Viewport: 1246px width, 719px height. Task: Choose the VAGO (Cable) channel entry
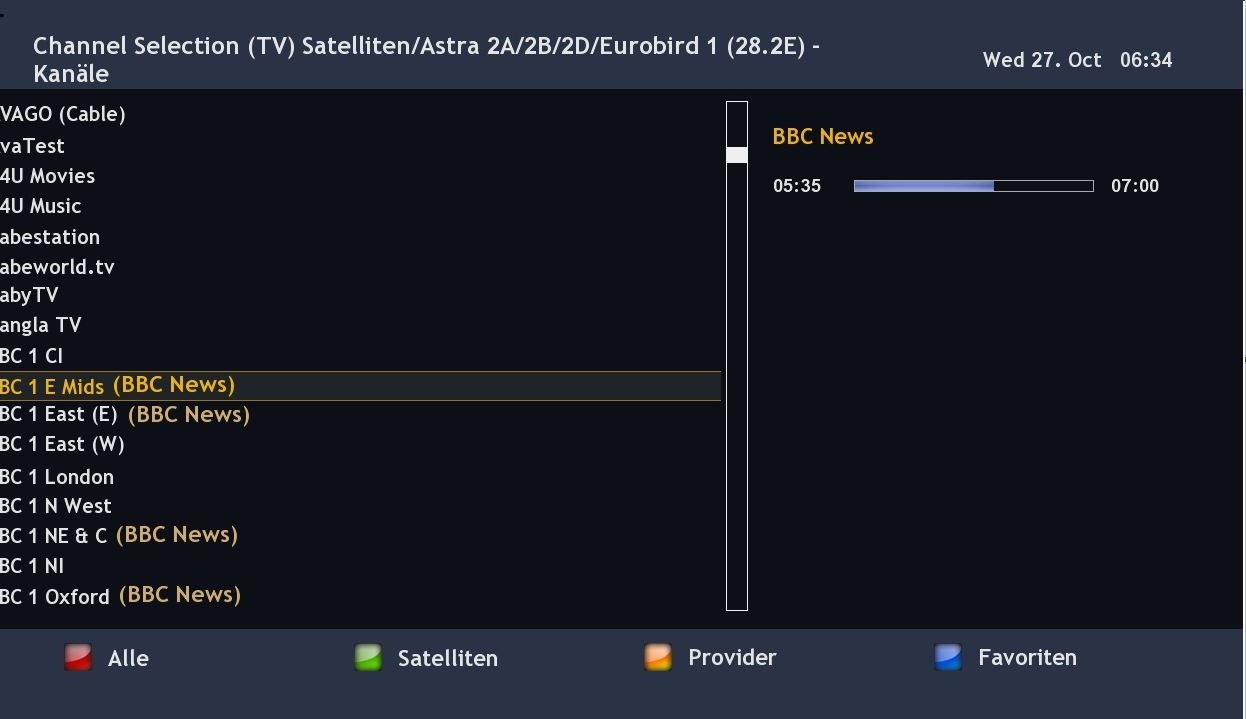click(x=63, y=114)
